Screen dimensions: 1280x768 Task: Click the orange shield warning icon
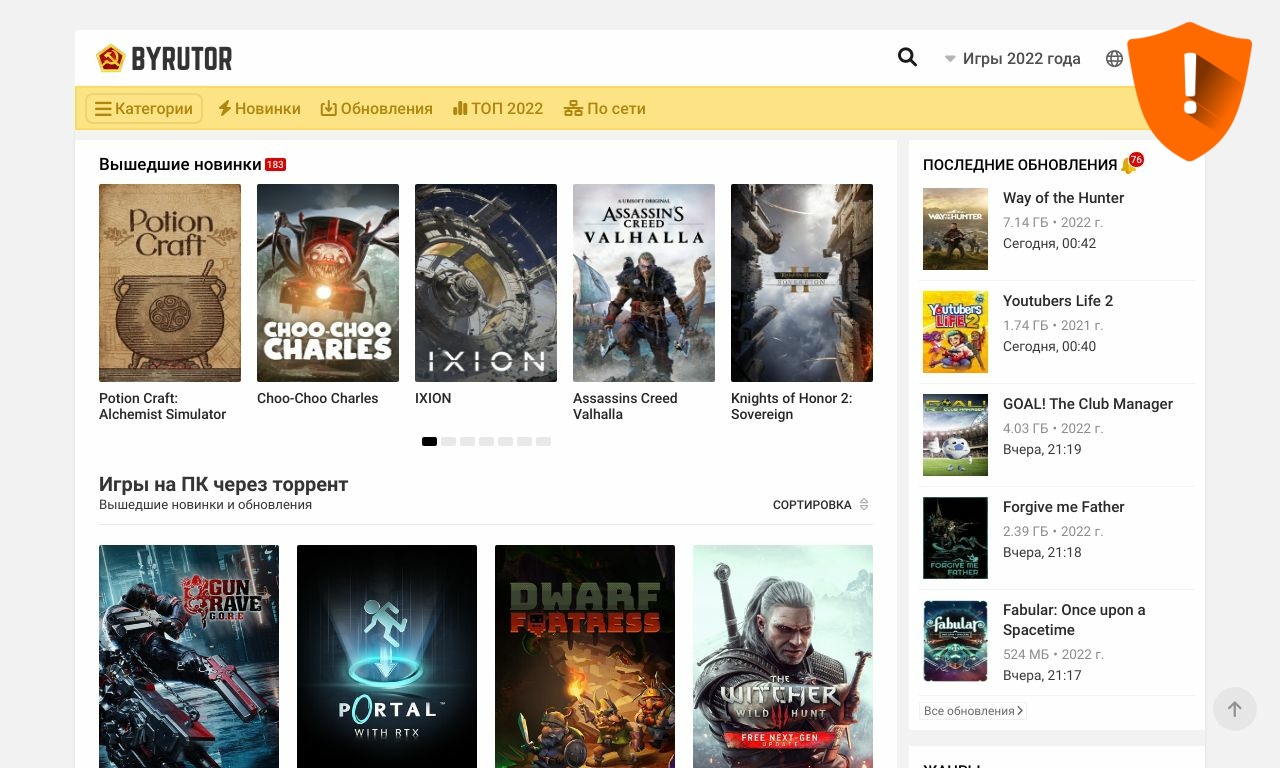(x=1189, y=90)
